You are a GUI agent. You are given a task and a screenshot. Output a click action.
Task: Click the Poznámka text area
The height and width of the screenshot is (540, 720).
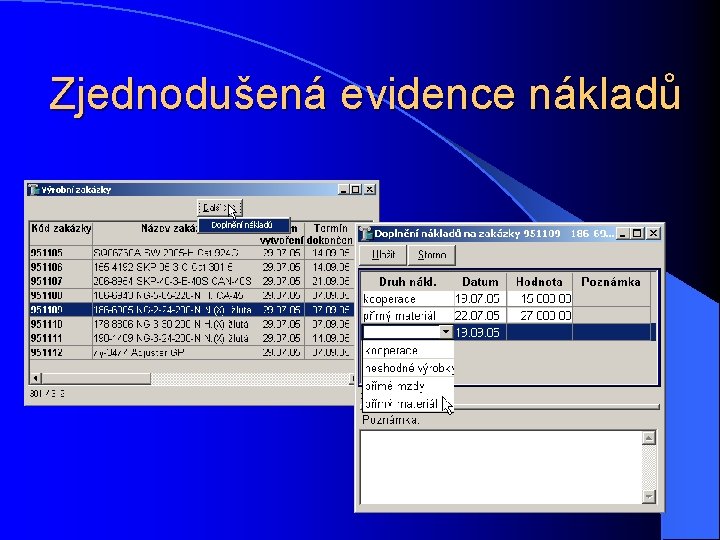[x=501, y=467]
